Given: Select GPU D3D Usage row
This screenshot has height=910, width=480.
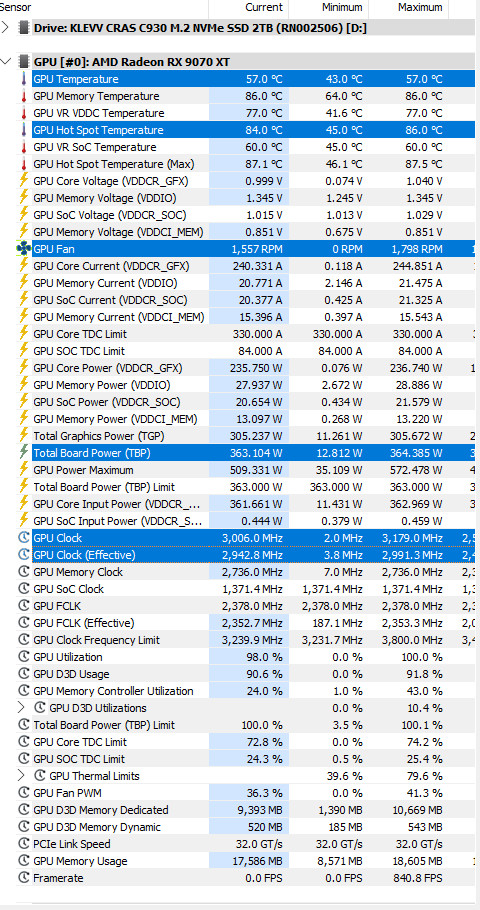Looking at the screenshot, I should click(x=253, y=674).
